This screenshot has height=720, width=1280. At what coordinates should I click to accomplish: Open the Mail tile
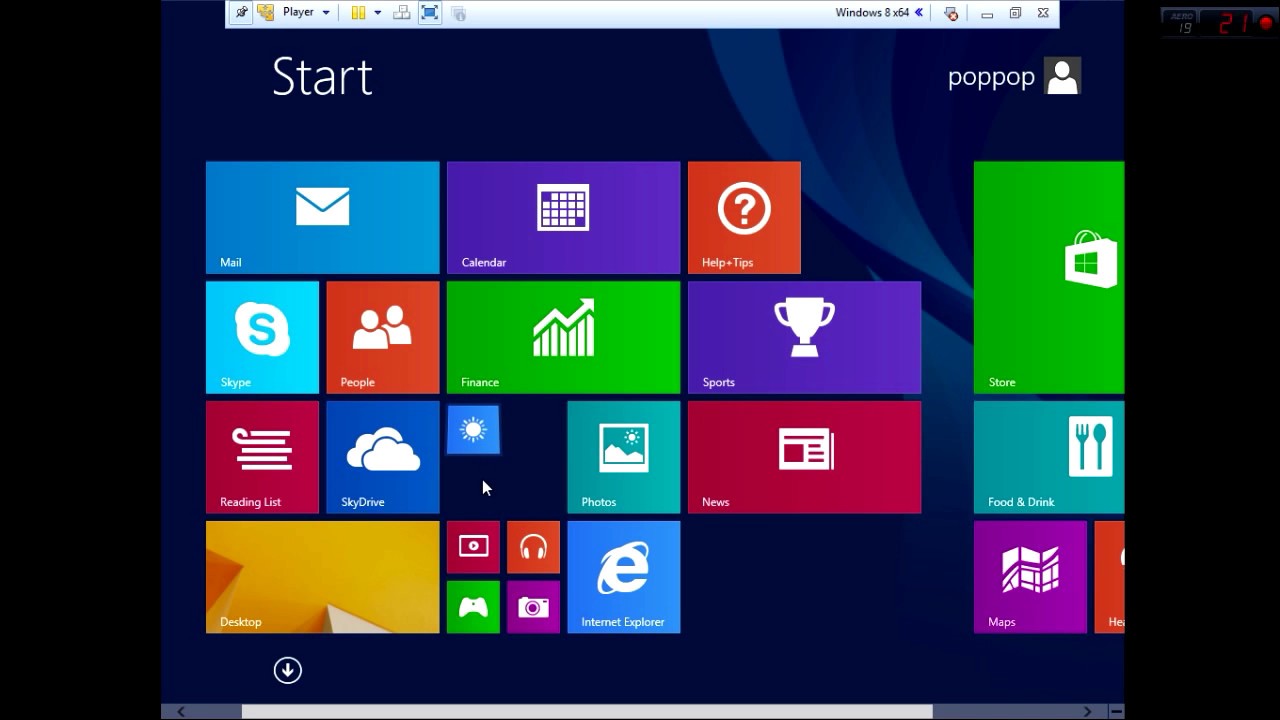tap(322, 217)
